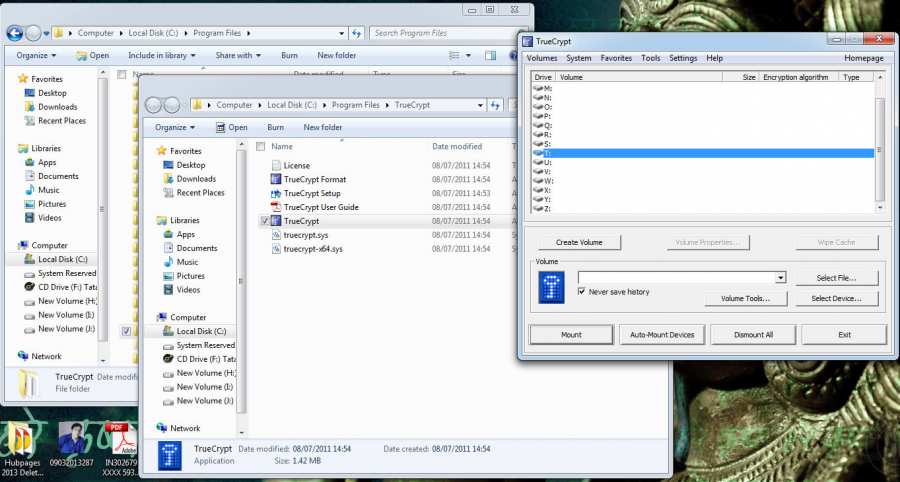Open the volume path combo box dropdown

tap(780, 278)
